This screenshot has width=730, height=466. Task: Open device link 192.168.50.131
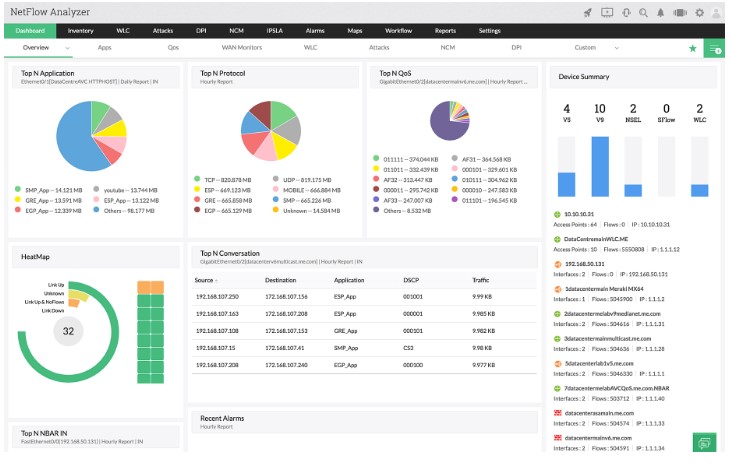[586, 264]
